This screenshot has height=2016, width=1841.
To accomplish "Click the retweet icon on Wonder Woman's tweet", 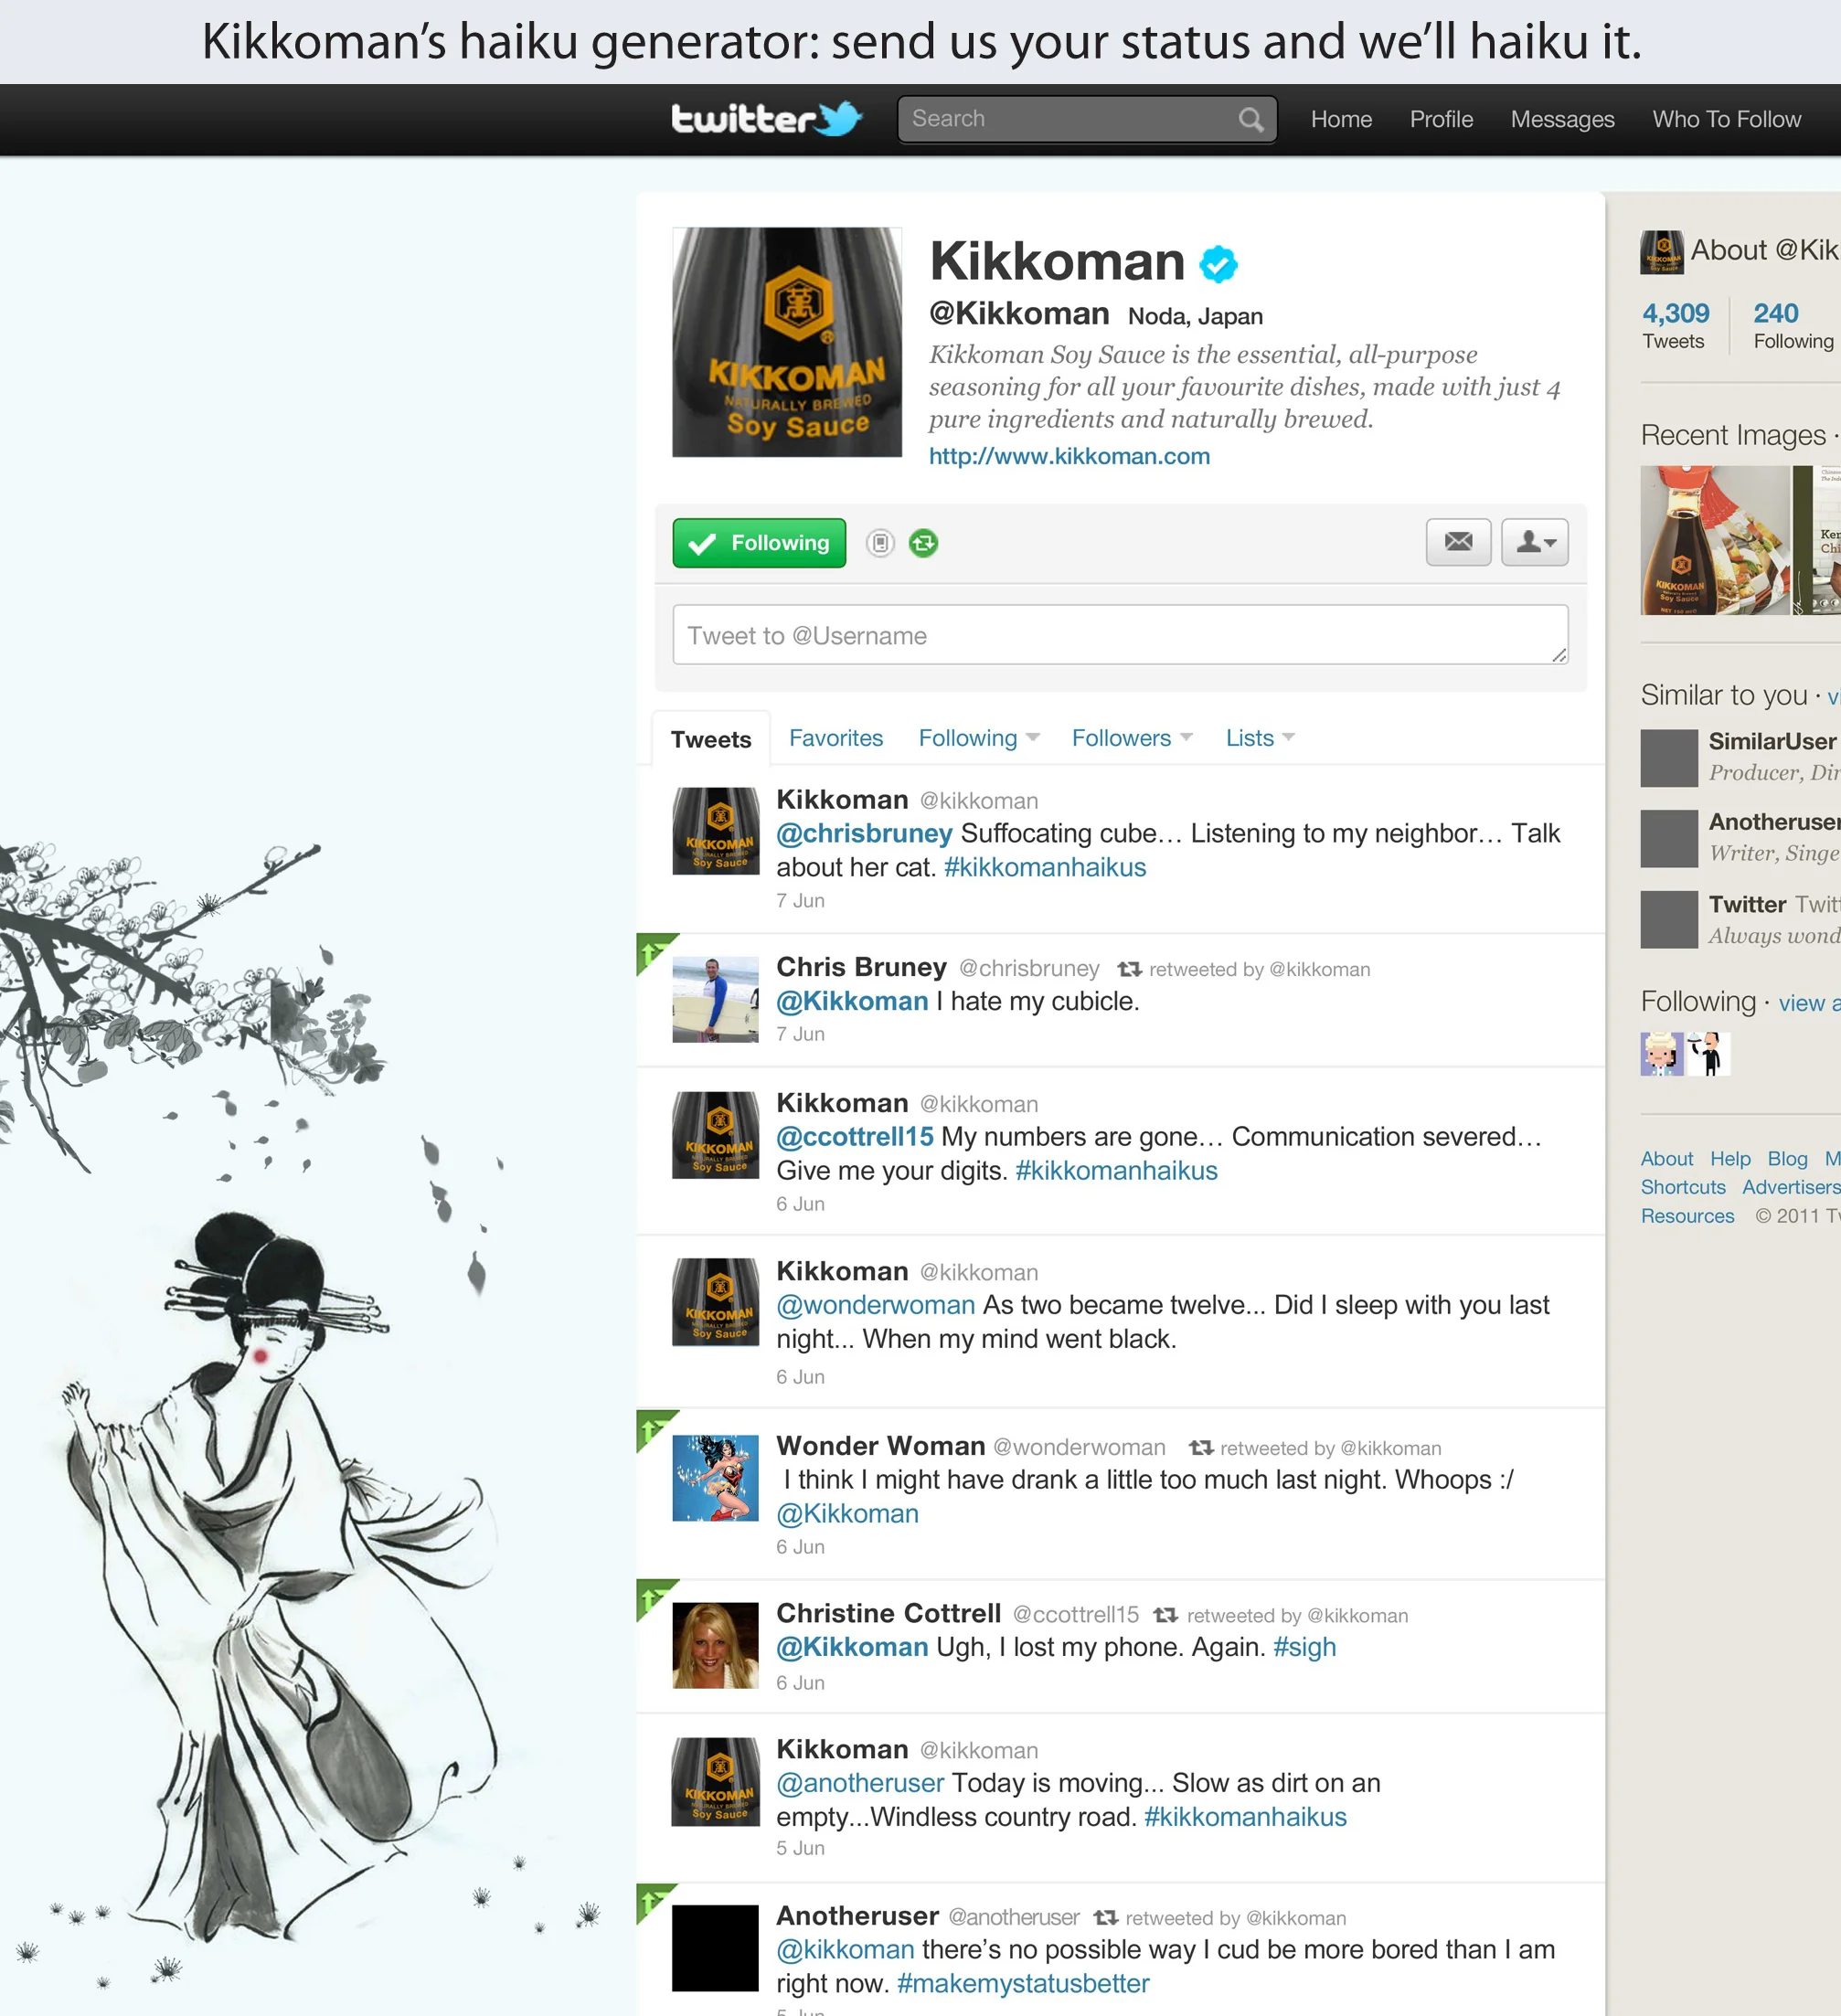I will [x=1200, y=1447].
